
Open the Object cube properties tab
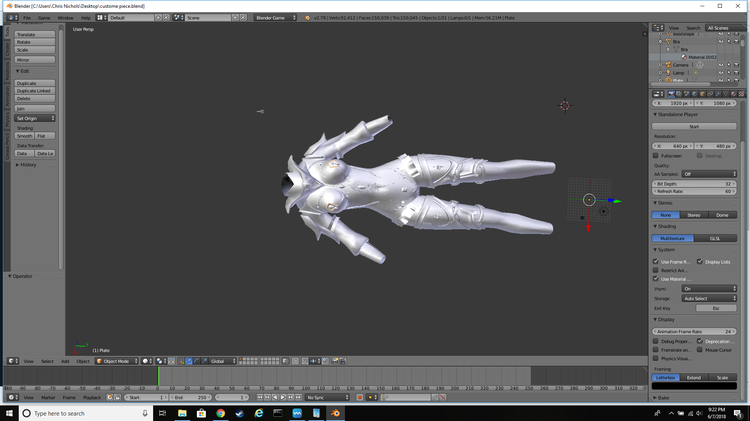(702, 94)
